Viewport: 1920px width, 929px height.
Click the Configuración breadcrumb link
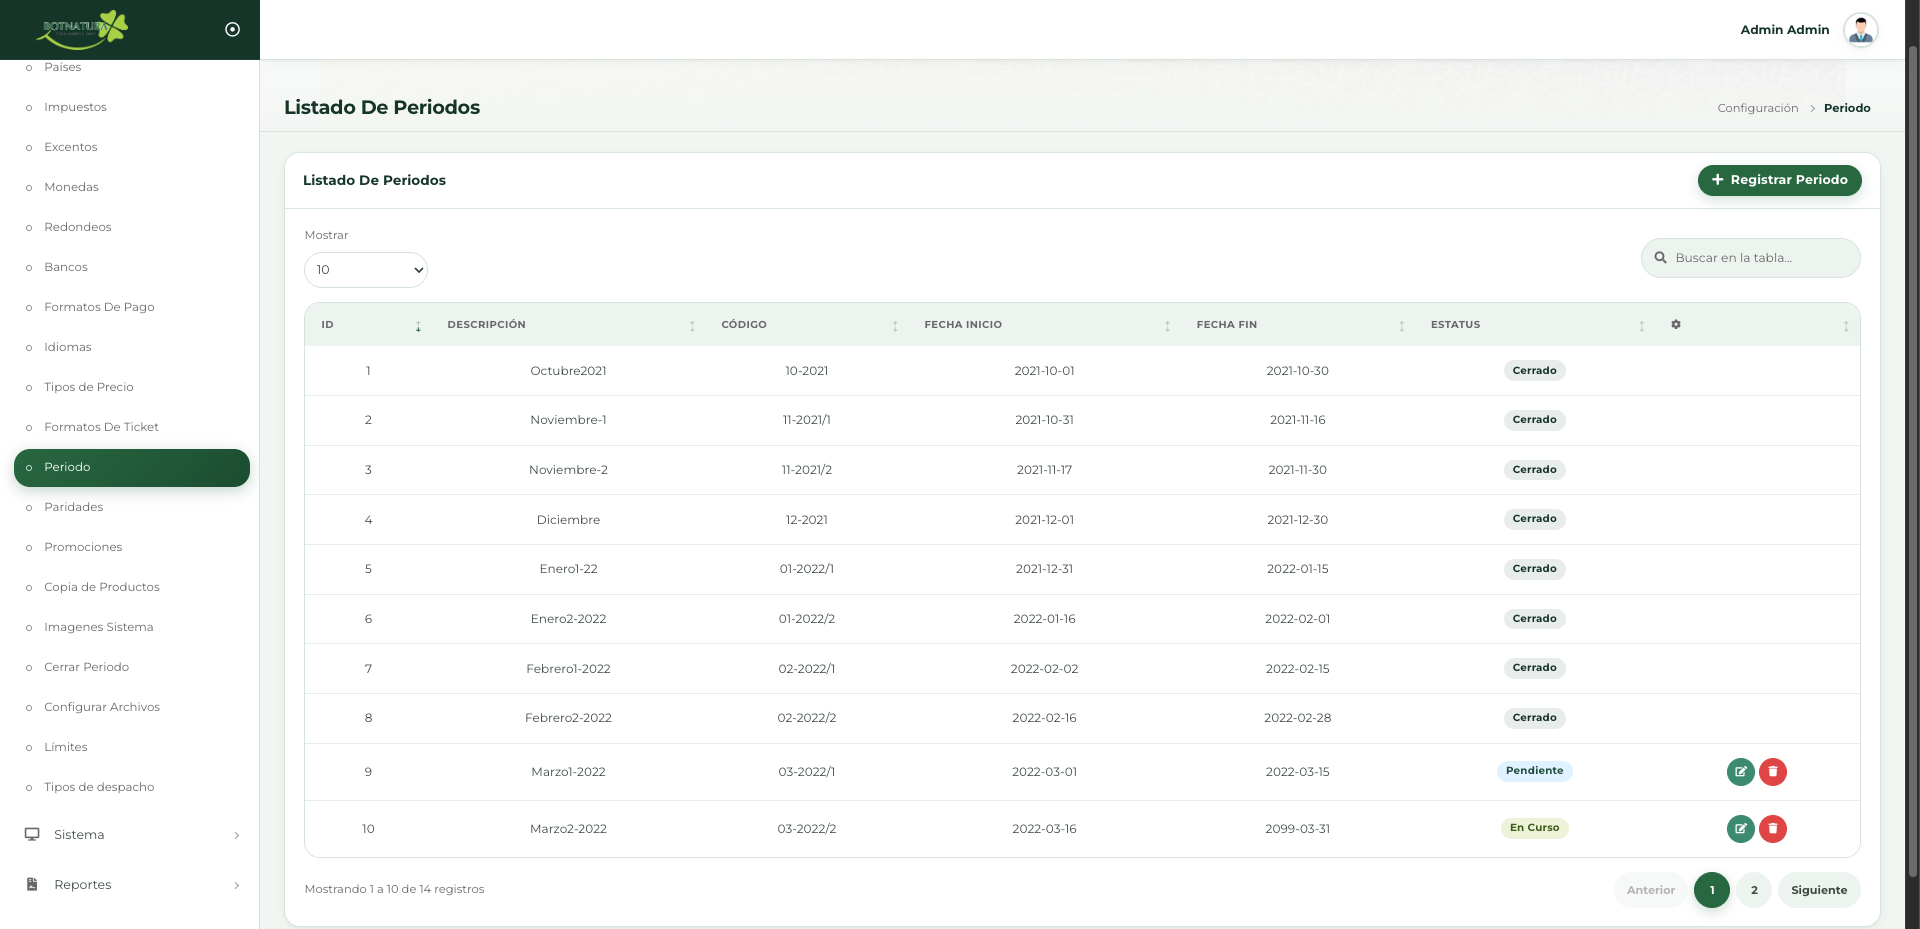[x=1758, y=108]
